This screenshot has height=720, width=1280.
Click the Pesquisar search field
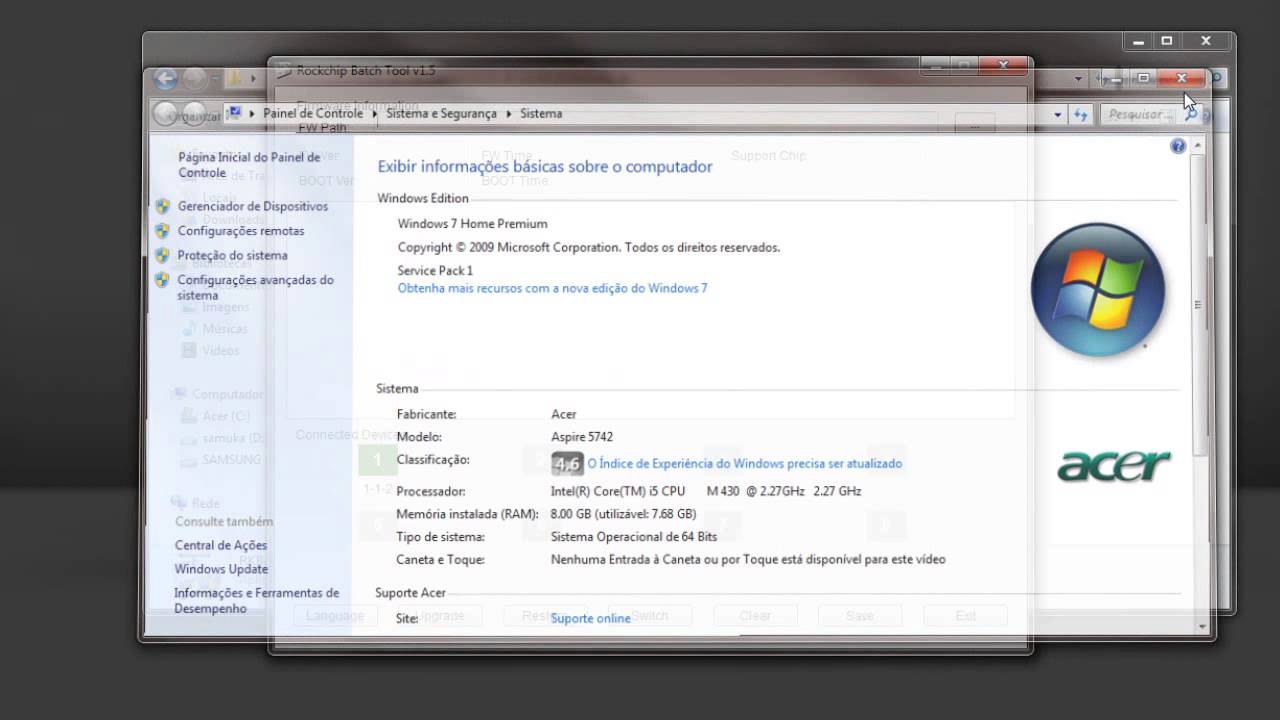1140,114
